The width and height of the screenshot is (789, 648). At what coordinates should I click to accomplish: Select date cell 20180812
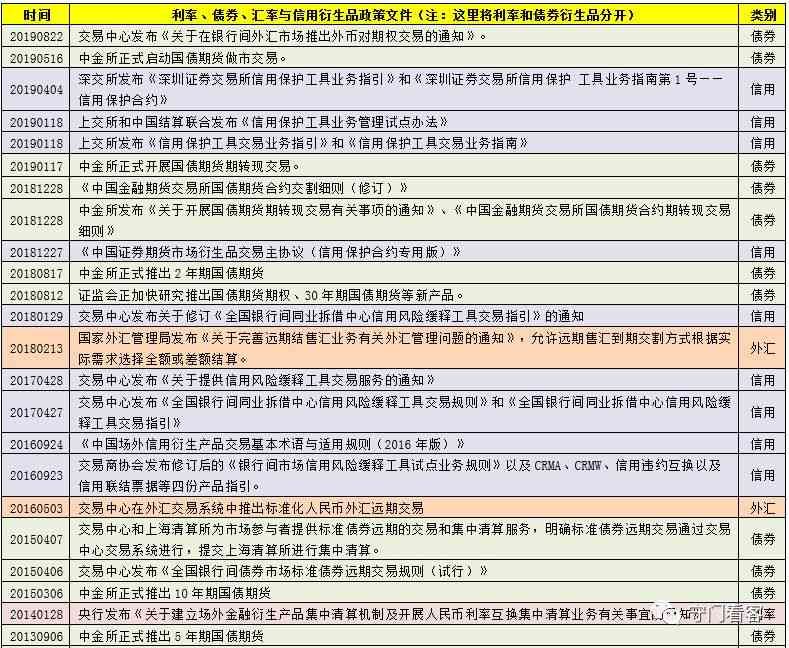coord(36,295)
